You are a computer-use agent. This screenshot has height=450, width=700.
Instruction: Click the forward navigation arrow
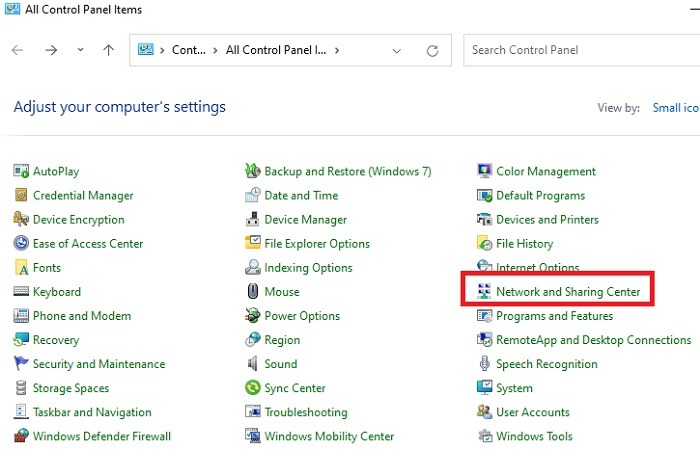51,50
